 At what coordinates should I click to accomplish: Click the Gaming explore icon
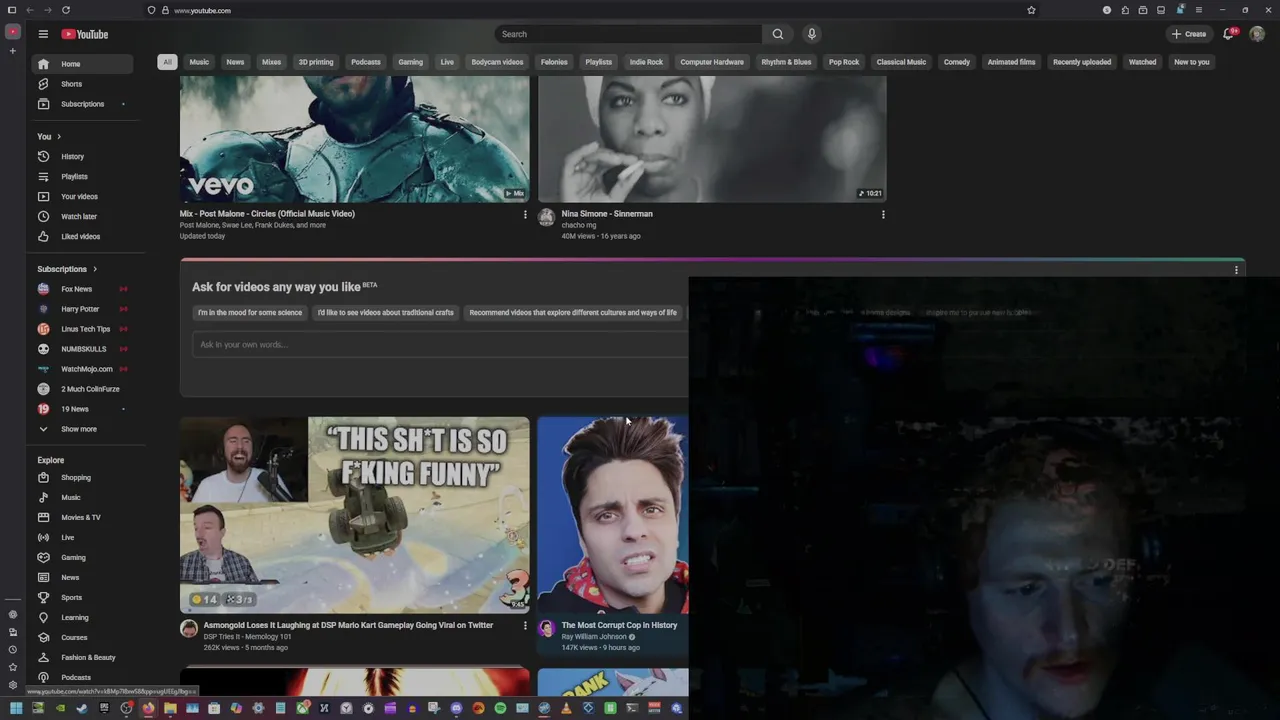click(43, 558)
